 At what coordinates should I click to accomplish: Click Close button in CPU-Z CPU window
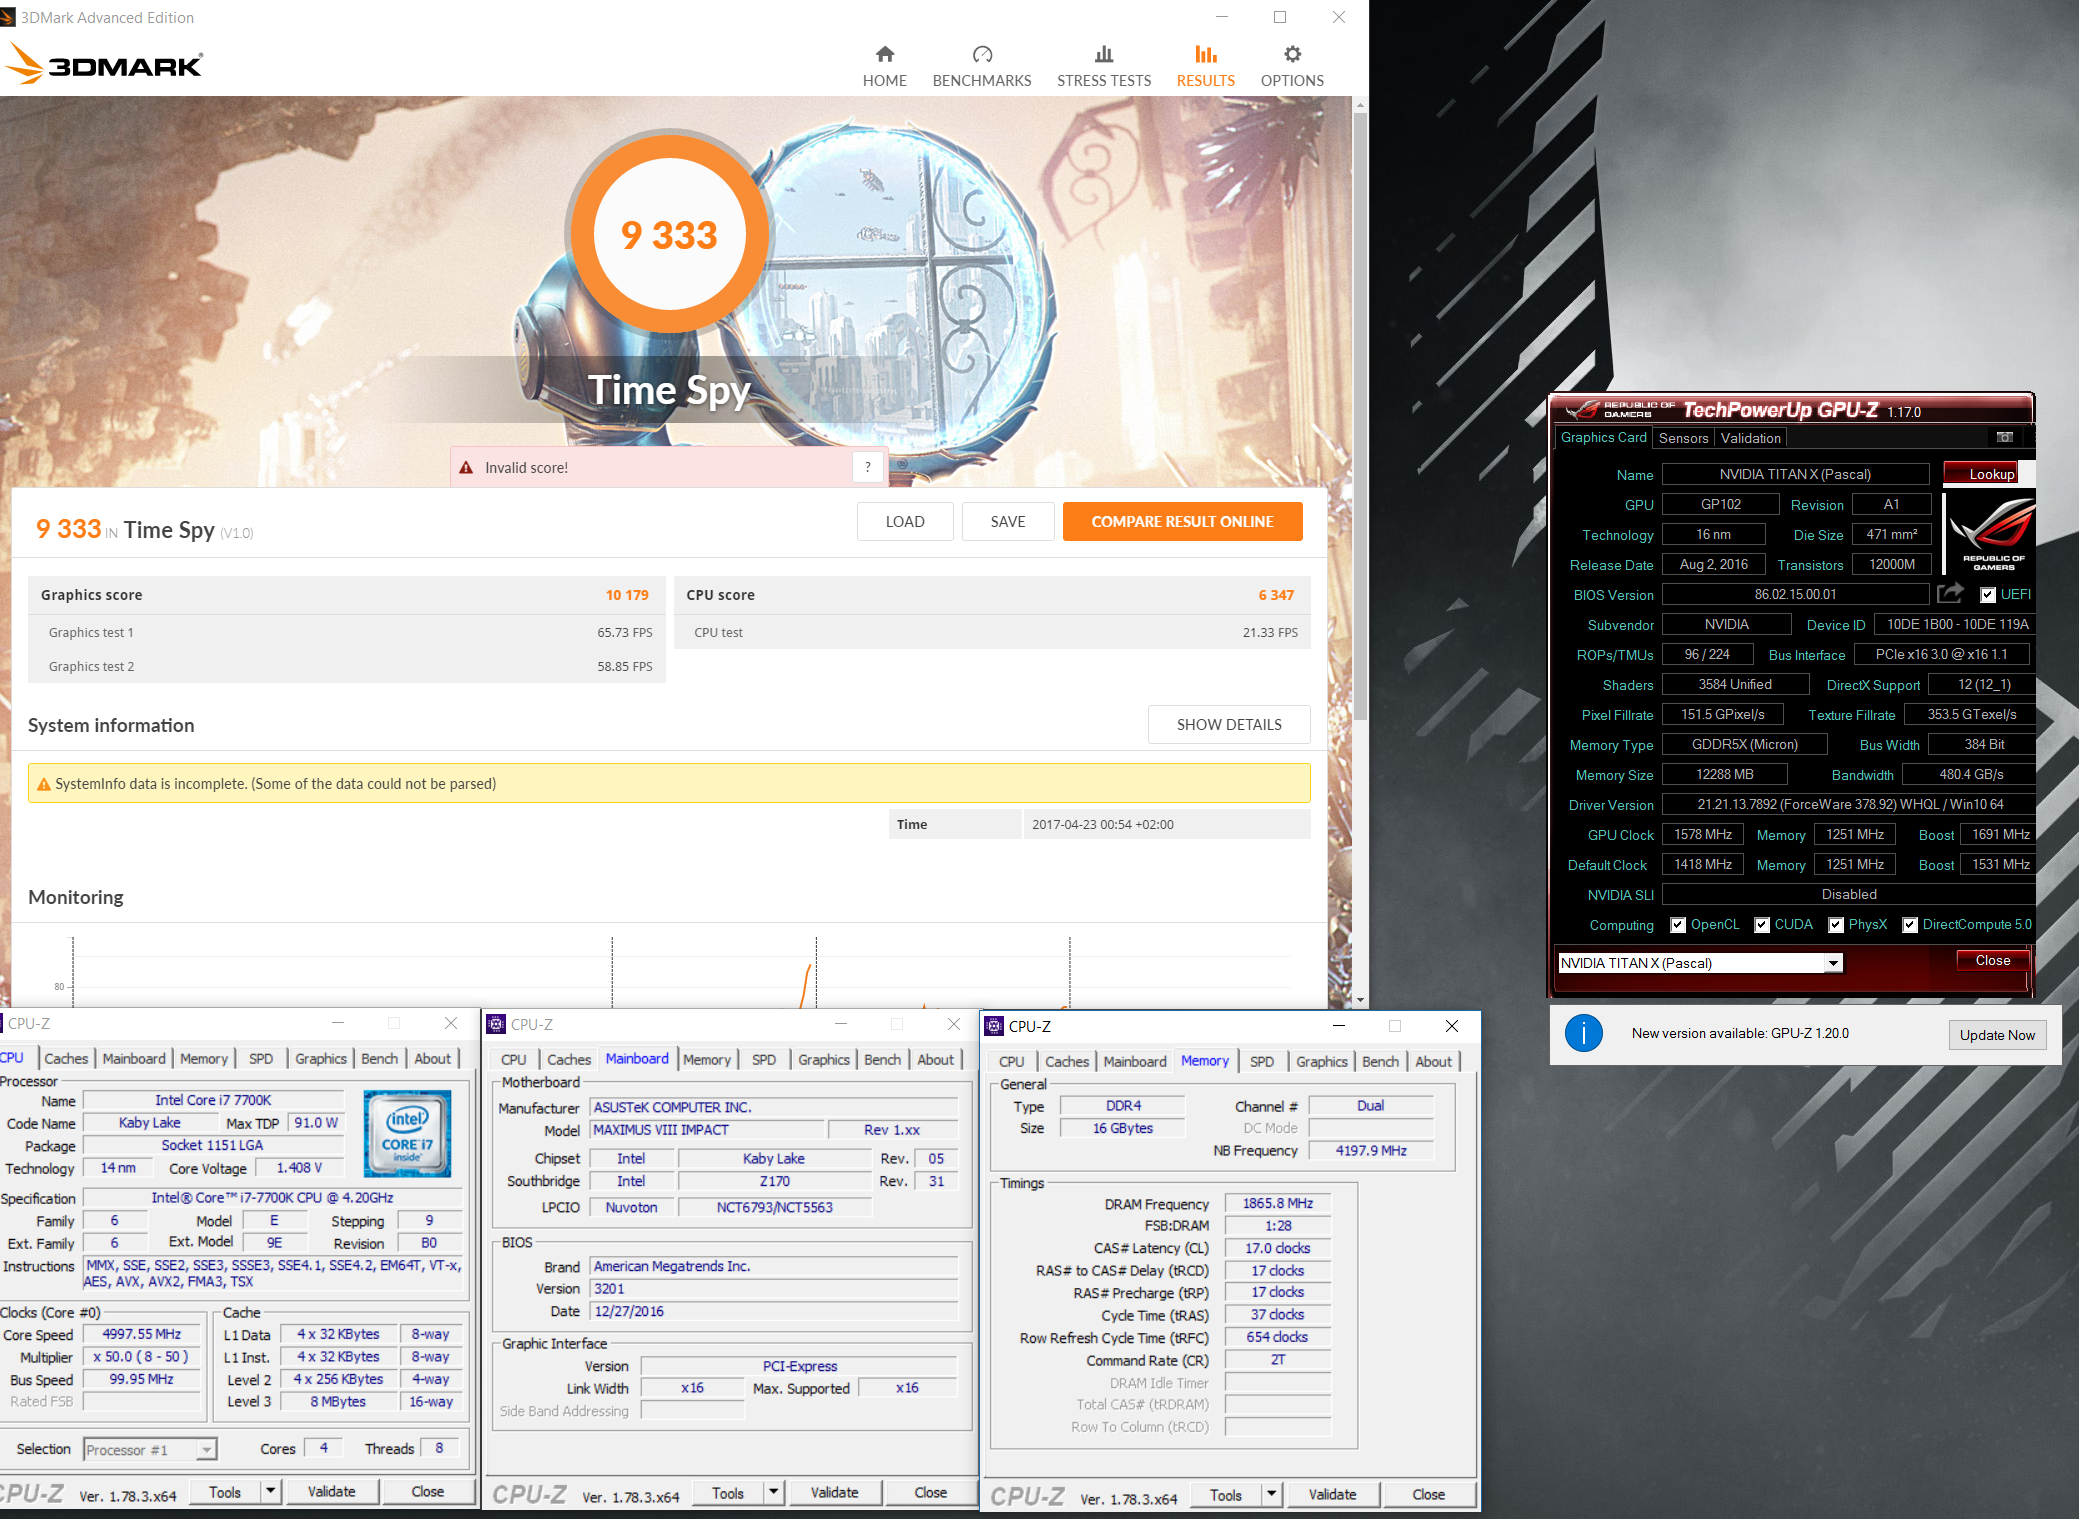(427, 1491)
